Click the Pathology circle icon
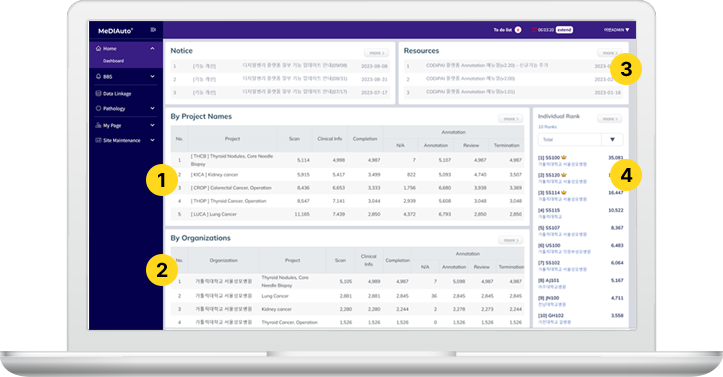 (x=98, y=109)
